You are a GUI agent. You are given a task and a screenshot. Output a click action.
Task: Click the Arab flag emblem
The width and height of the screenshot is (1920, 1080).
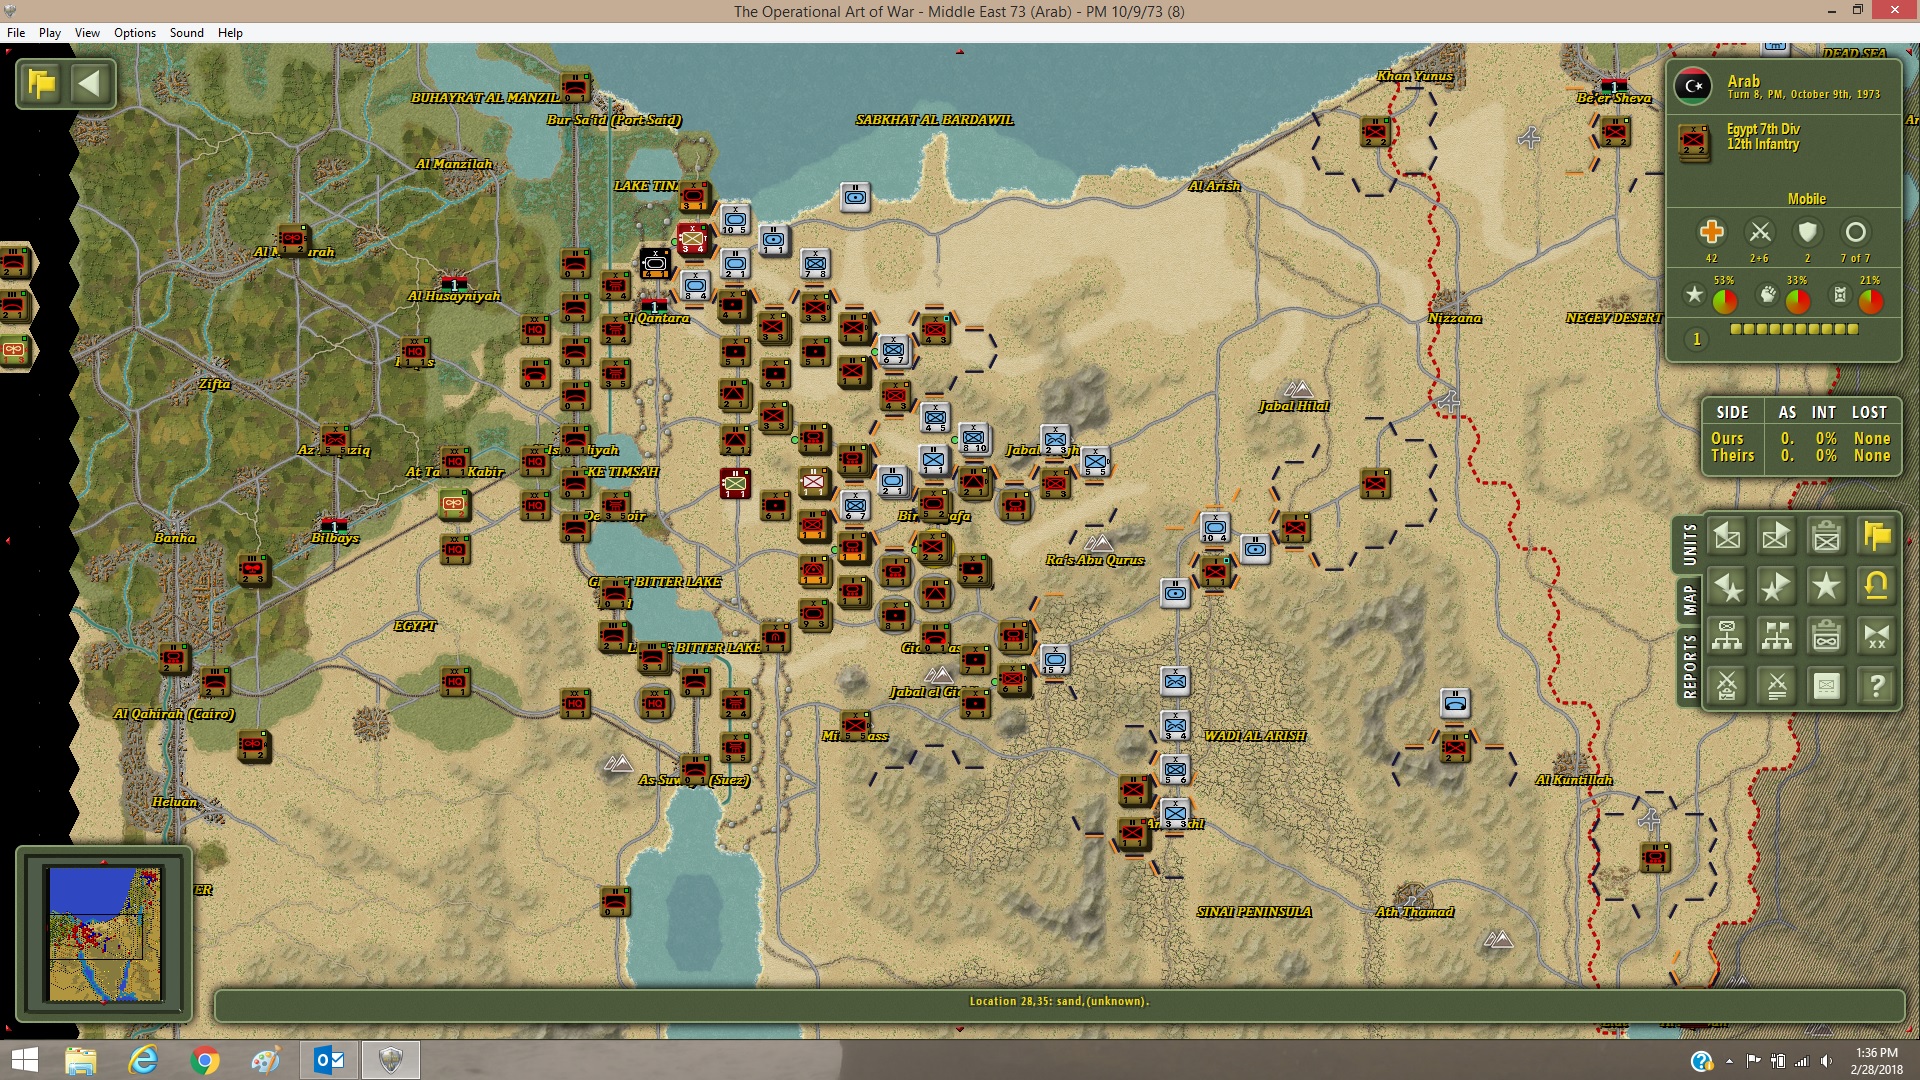pyautogui.click(x=1693, y=86)
